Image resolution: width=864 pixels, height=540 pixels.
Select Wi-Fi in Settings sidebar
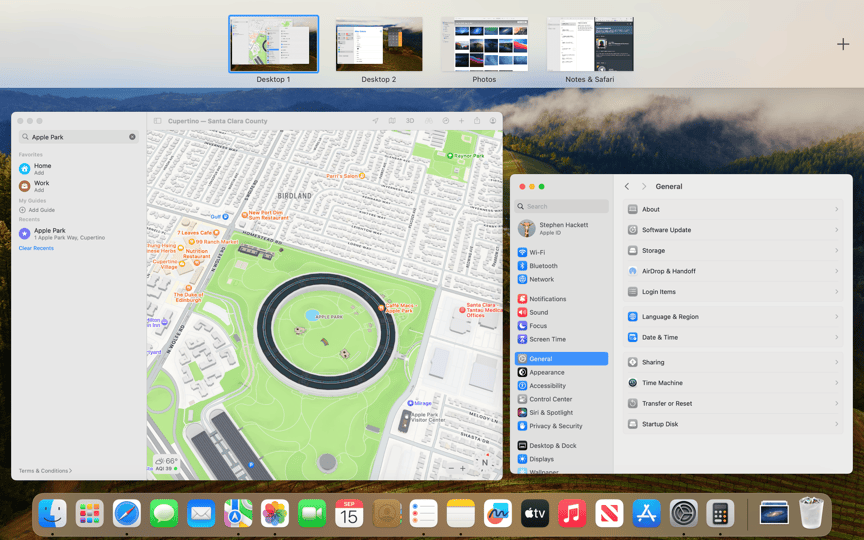coord(561,252)
